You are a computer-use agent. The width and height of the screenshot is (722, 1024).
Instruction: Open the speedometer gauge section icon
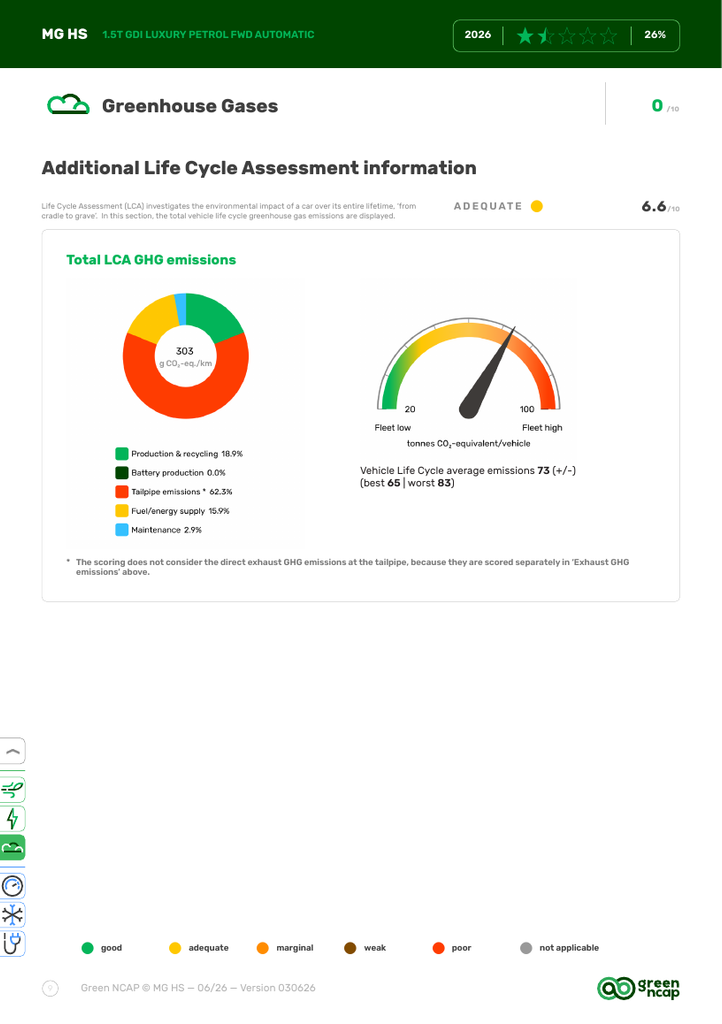pyautogui.click(x=12, y=886)
